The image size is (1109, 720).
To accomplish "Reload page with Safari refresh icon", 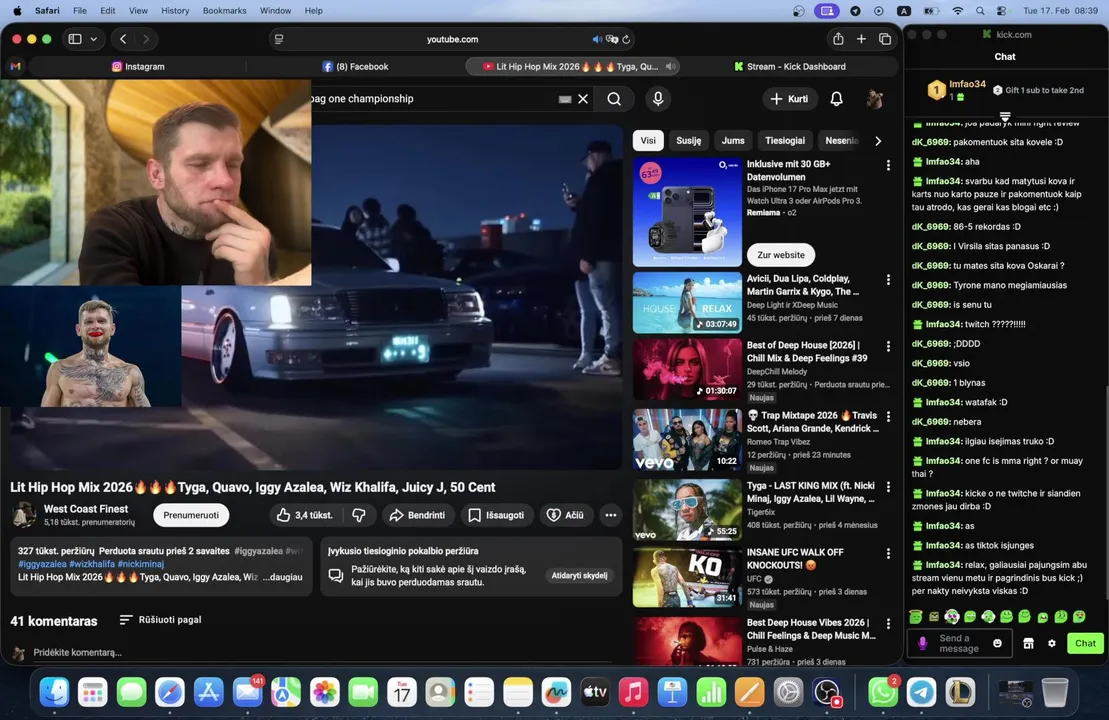I will [626, 40].
